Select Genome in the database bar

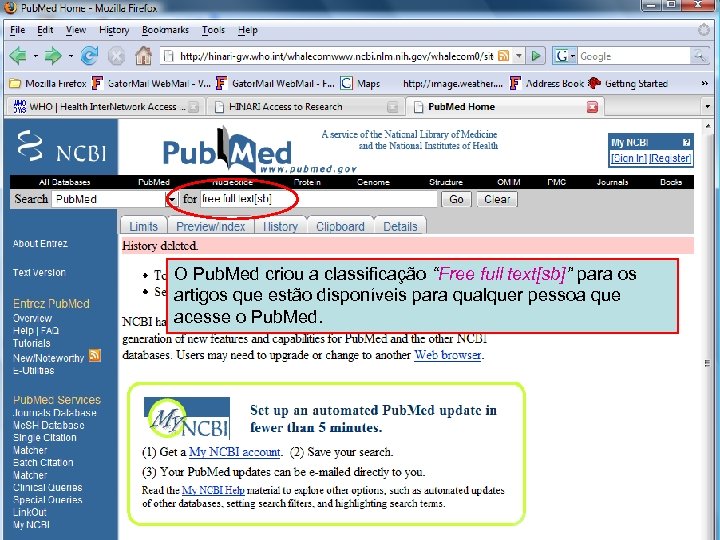pos(373,182)
